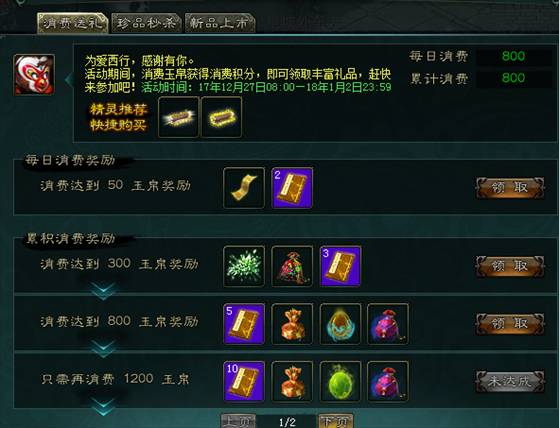The width and height of the screenshot is (559, 428).
Task: Click the green egg reward in 1200 row
Action: 340,382
